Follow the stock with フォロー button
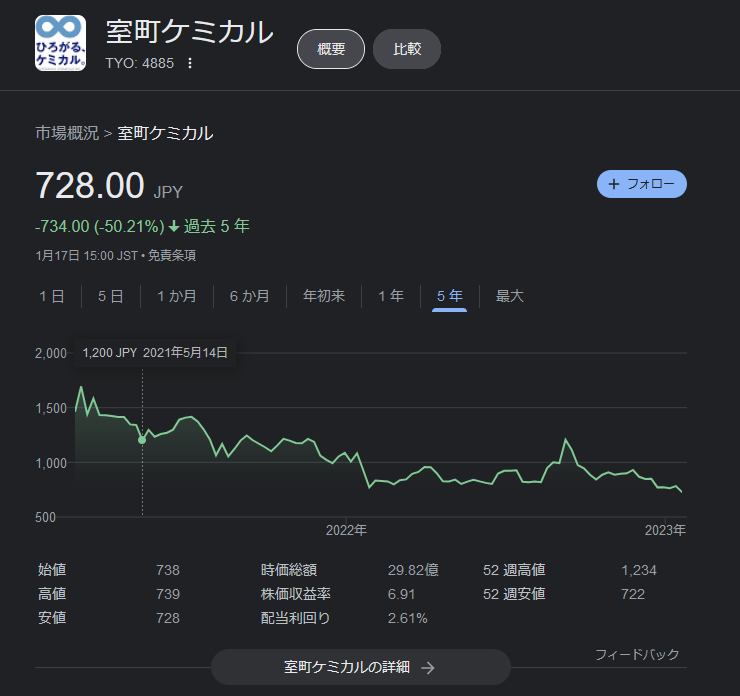This screenshot has width=740, height=696. coord(641,184)
